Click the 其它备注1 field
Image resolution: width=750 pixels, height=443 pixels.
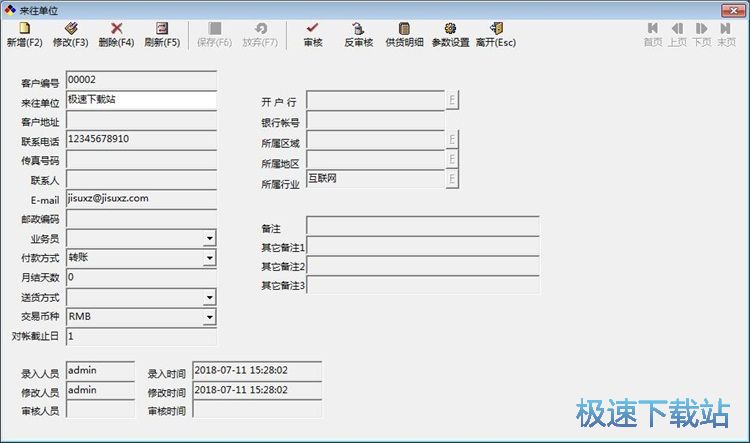coord(423,246)
